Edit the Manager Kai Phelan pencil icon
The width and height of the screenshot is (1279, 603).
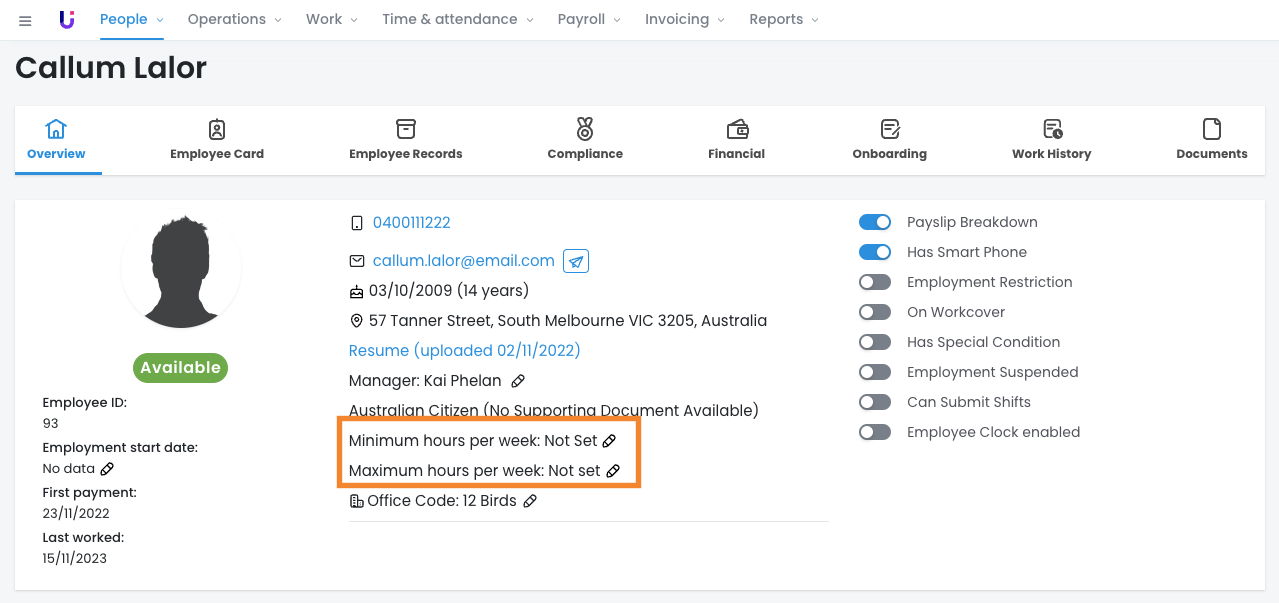tap(518, 381)
